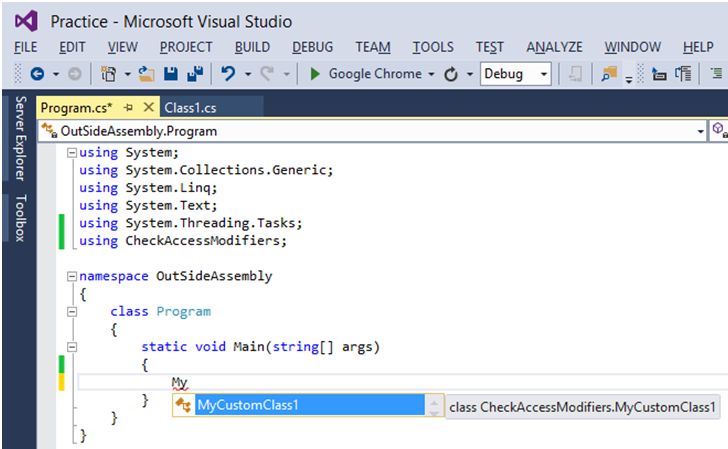
Task: Open the BUILD menu
Action: [253, 47]
